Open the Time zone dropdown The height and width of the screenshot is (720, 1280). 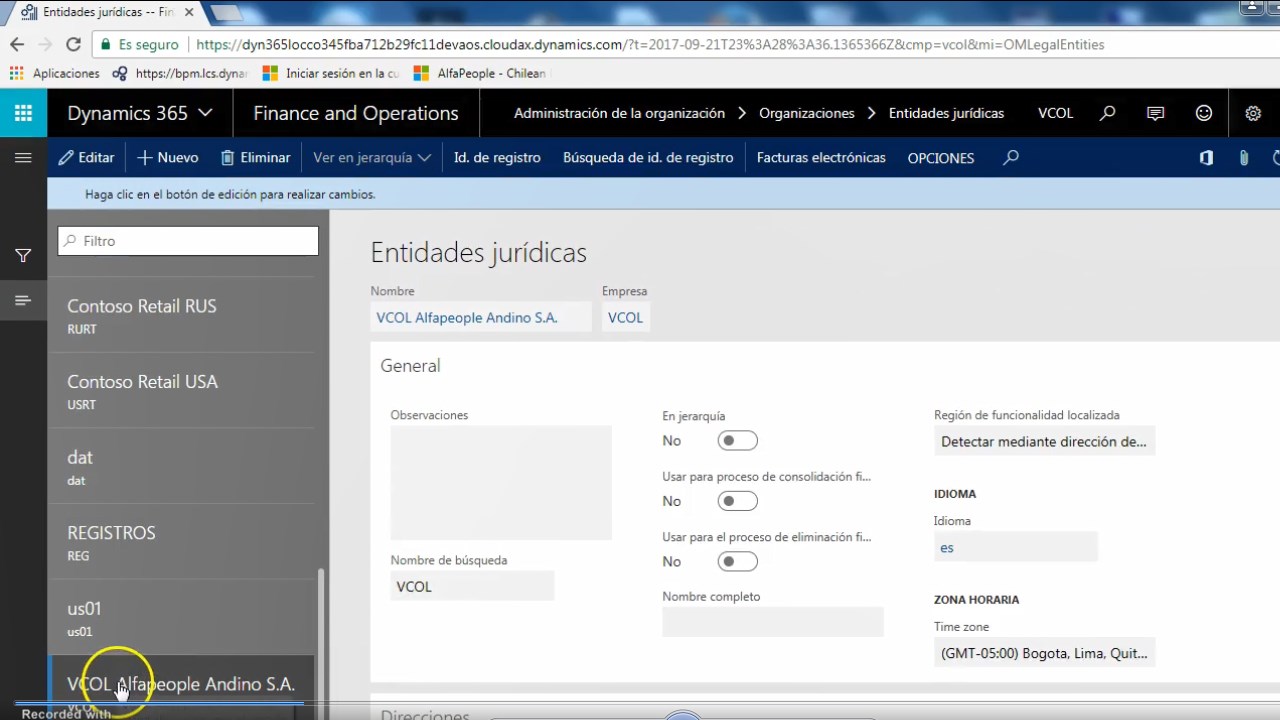click(x=1044, y=653)
